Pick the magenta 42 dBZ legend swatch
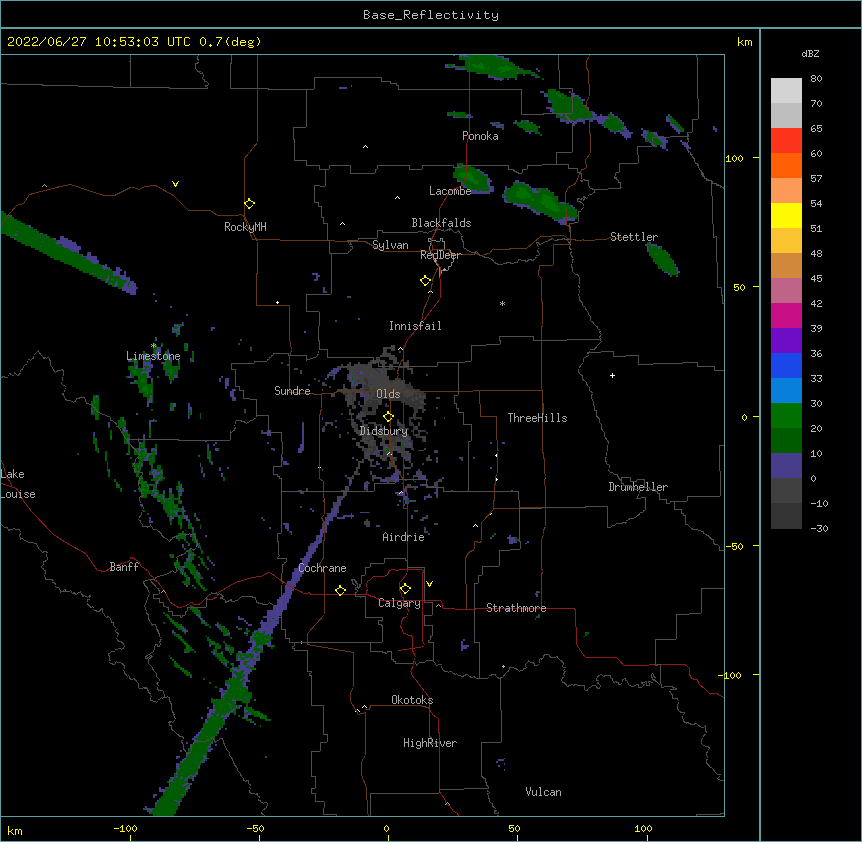 [x=786, y=315]
